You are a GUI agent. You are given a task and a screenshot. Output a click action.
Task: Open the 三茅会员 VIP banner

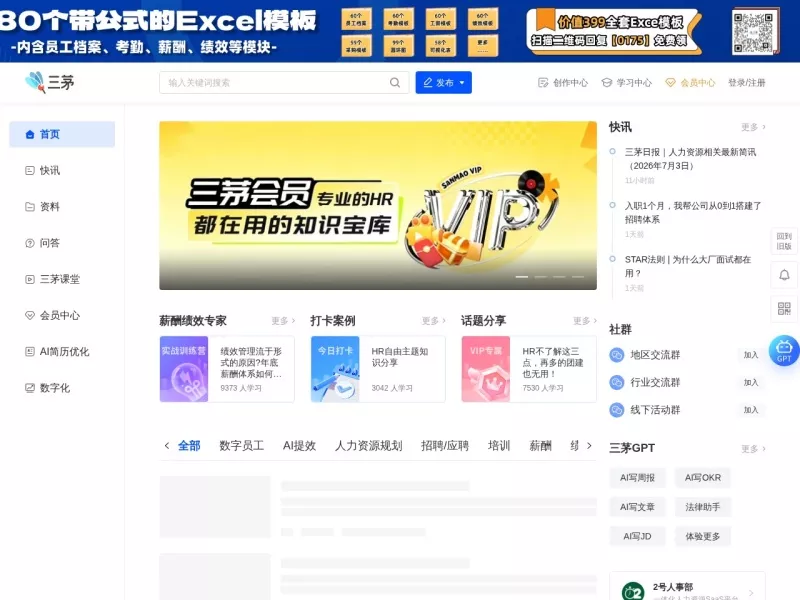coord(378,206)
